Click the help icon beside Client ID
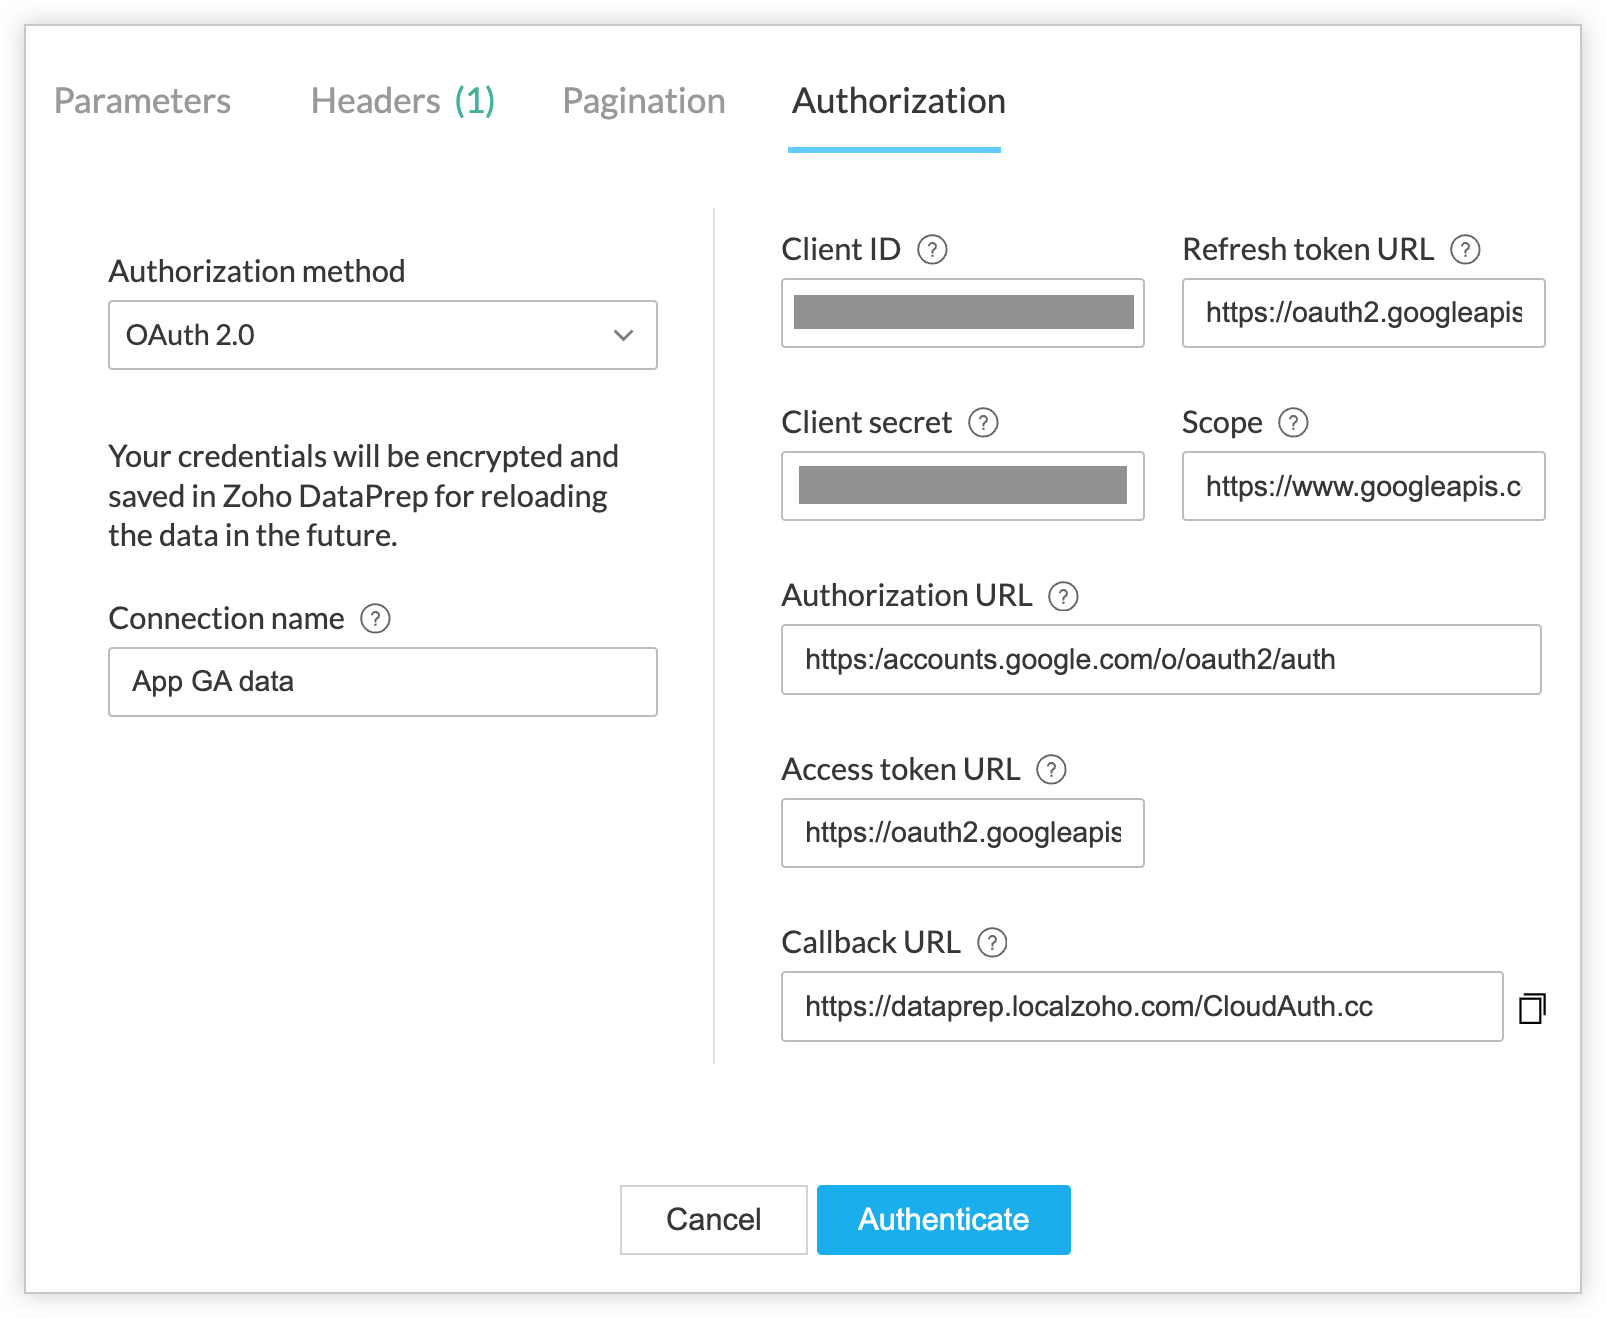Image resolution: width=1606 pixels, height=1318 pixels. (932, 249)
